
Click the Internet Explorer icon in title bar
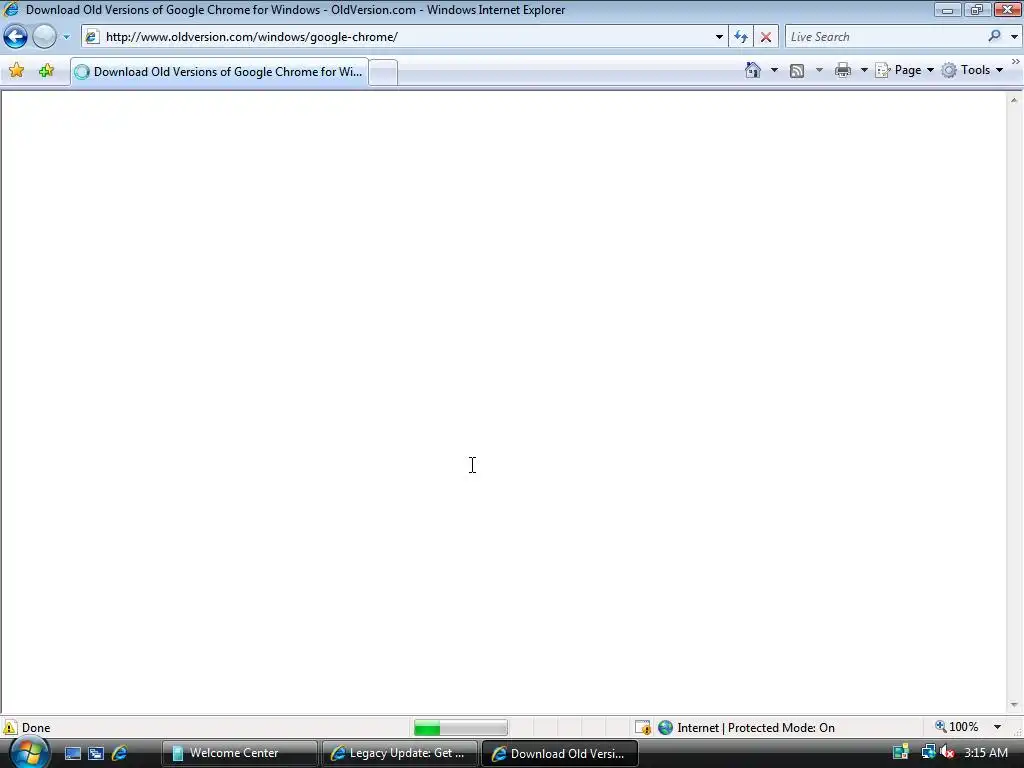11,9
